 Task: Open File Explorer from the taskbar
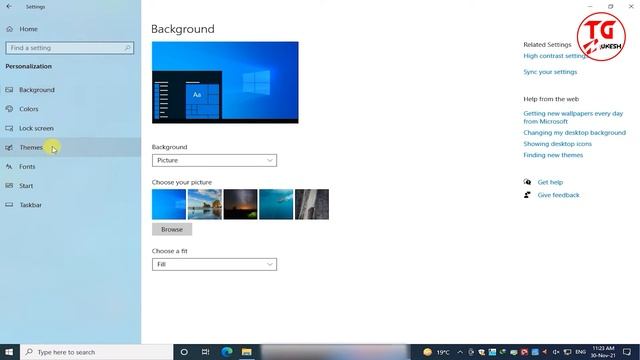[x=247, y=352]
